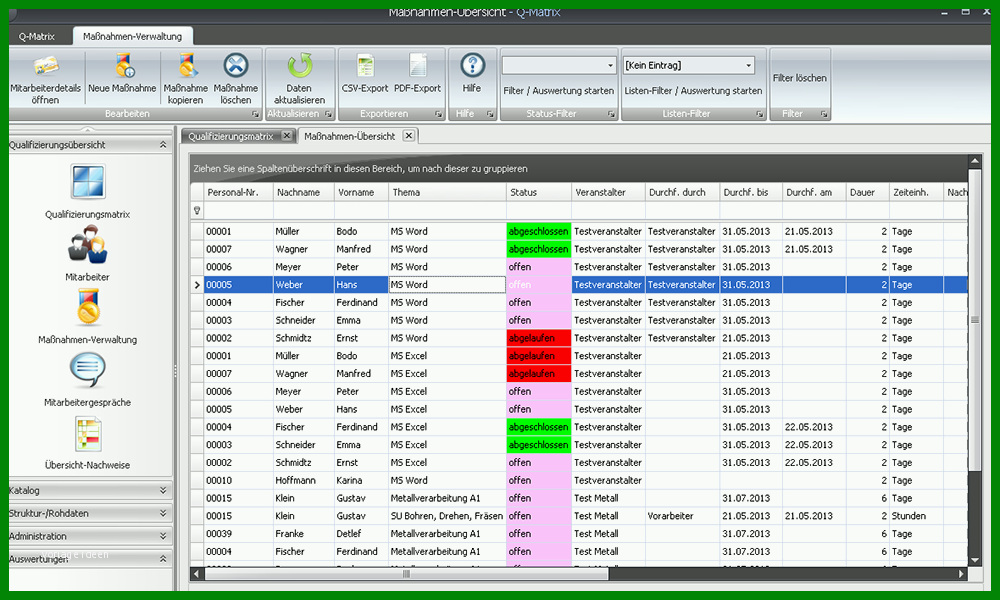1000x600 pixels.
Task: Click the 'SU Bohren, Drehen, Fräsen' cell
Action: pos(447,516)
